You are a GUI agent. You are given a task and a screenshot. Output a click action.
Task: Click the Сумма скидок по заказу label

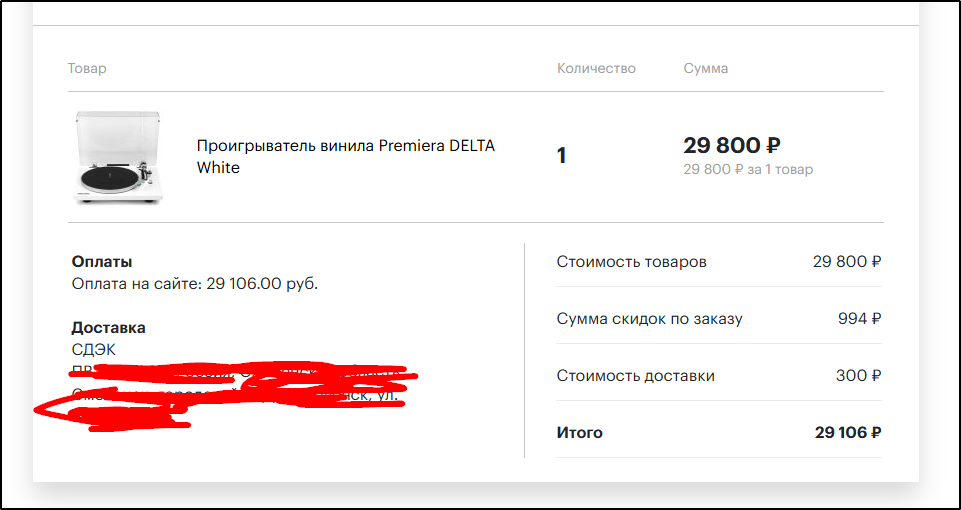(649, 319)
